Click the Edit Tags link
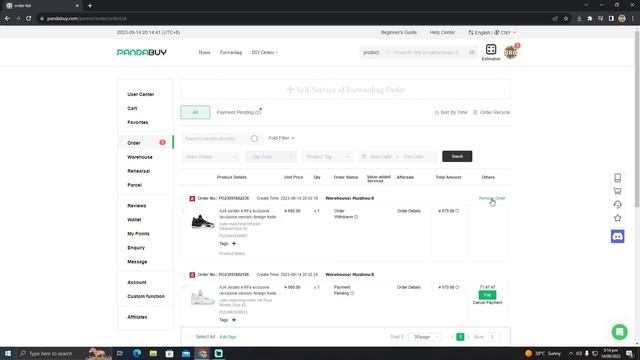 [x=228, y=337]
